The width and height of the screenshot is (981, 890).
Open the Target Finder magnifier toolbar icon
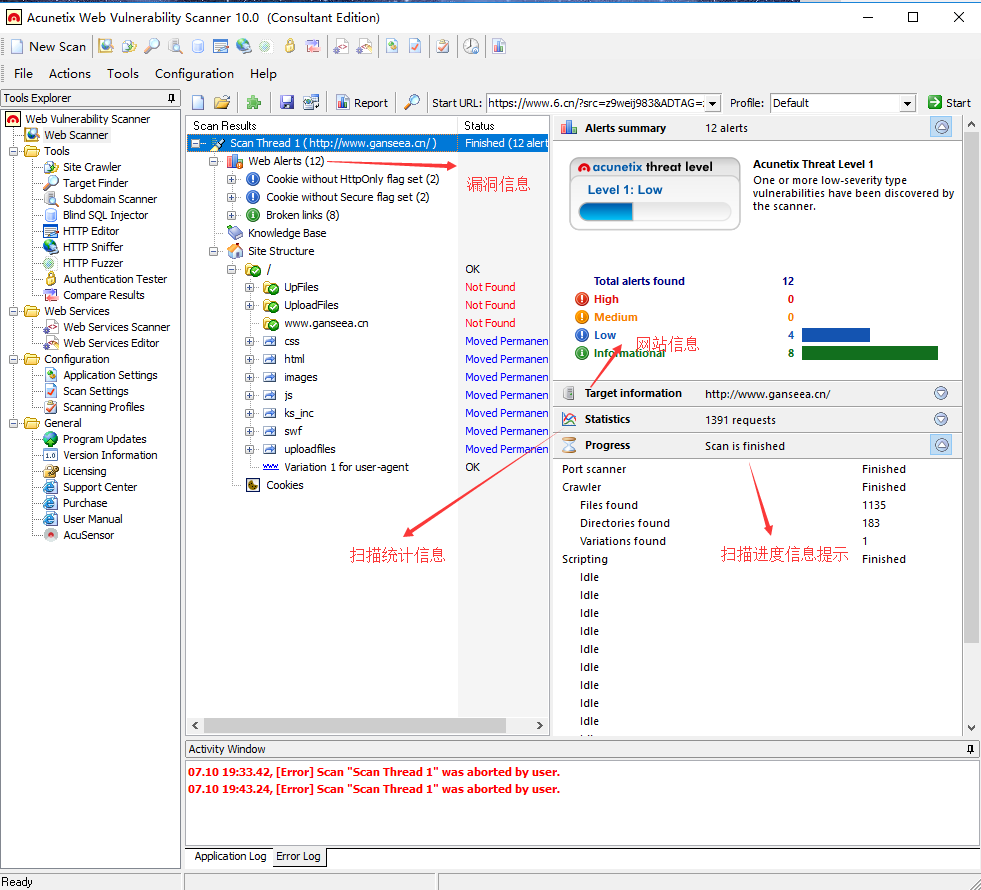(152, 46)
